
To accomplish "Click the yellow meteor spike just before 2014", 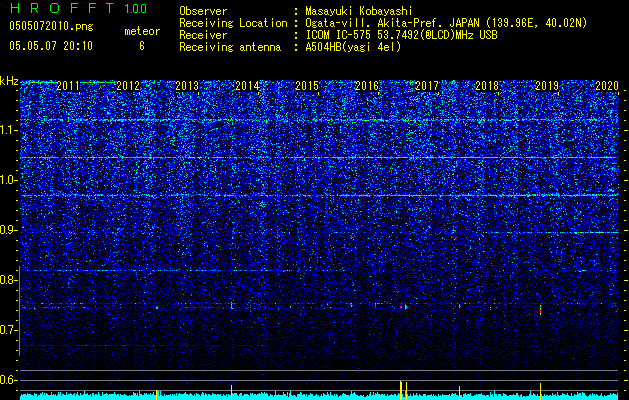I will point(231,392).
